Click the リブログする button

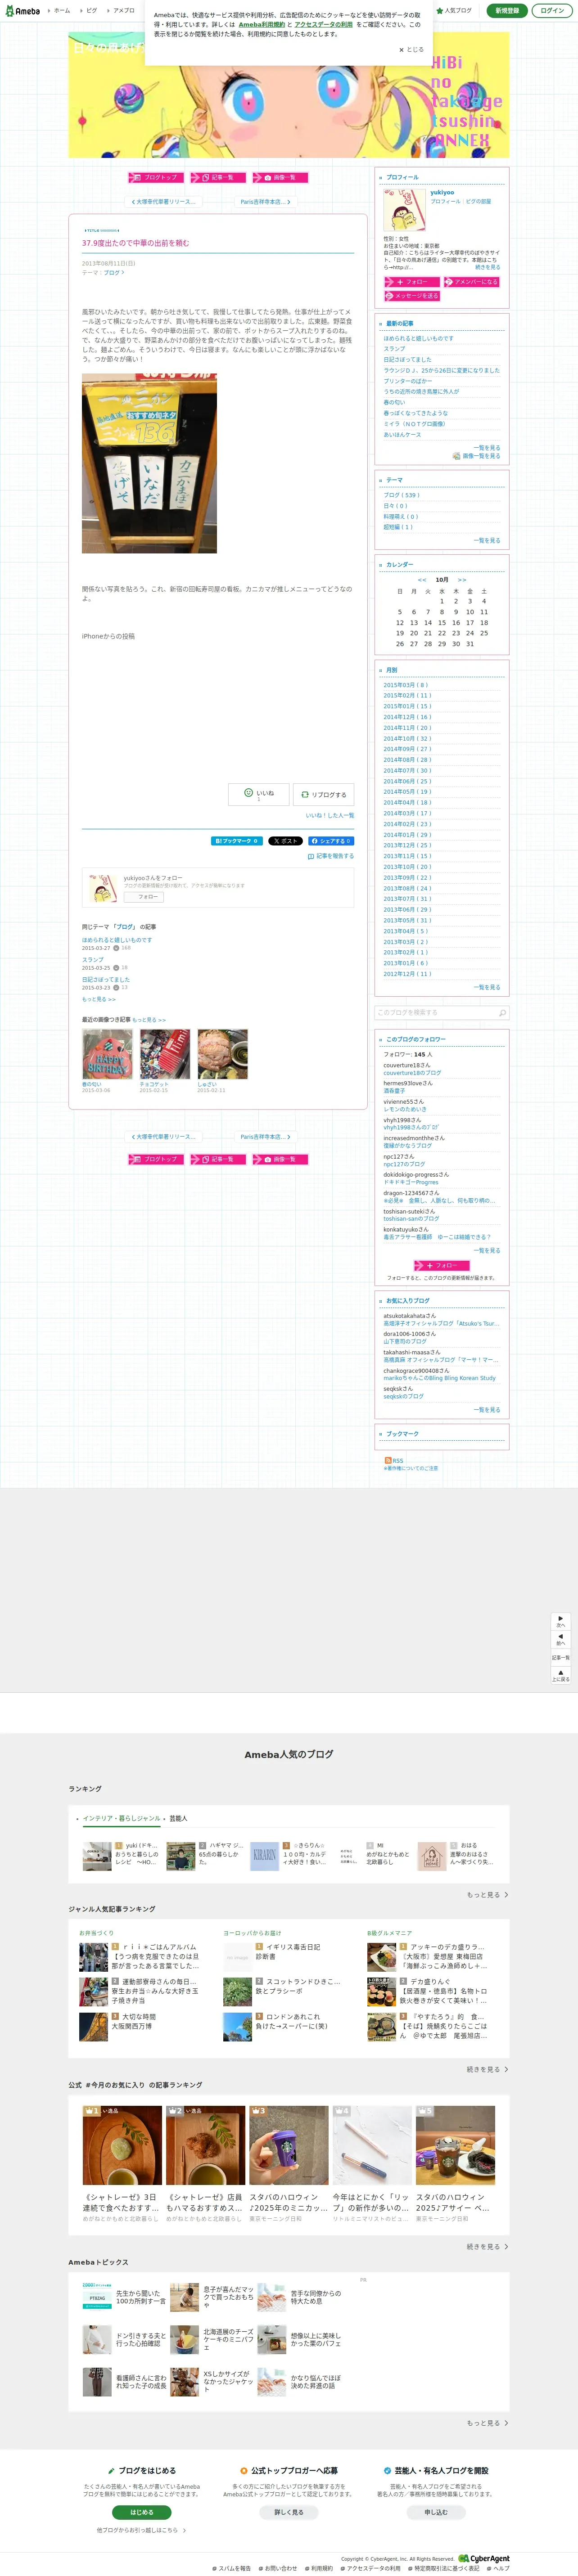click(323, 794)
